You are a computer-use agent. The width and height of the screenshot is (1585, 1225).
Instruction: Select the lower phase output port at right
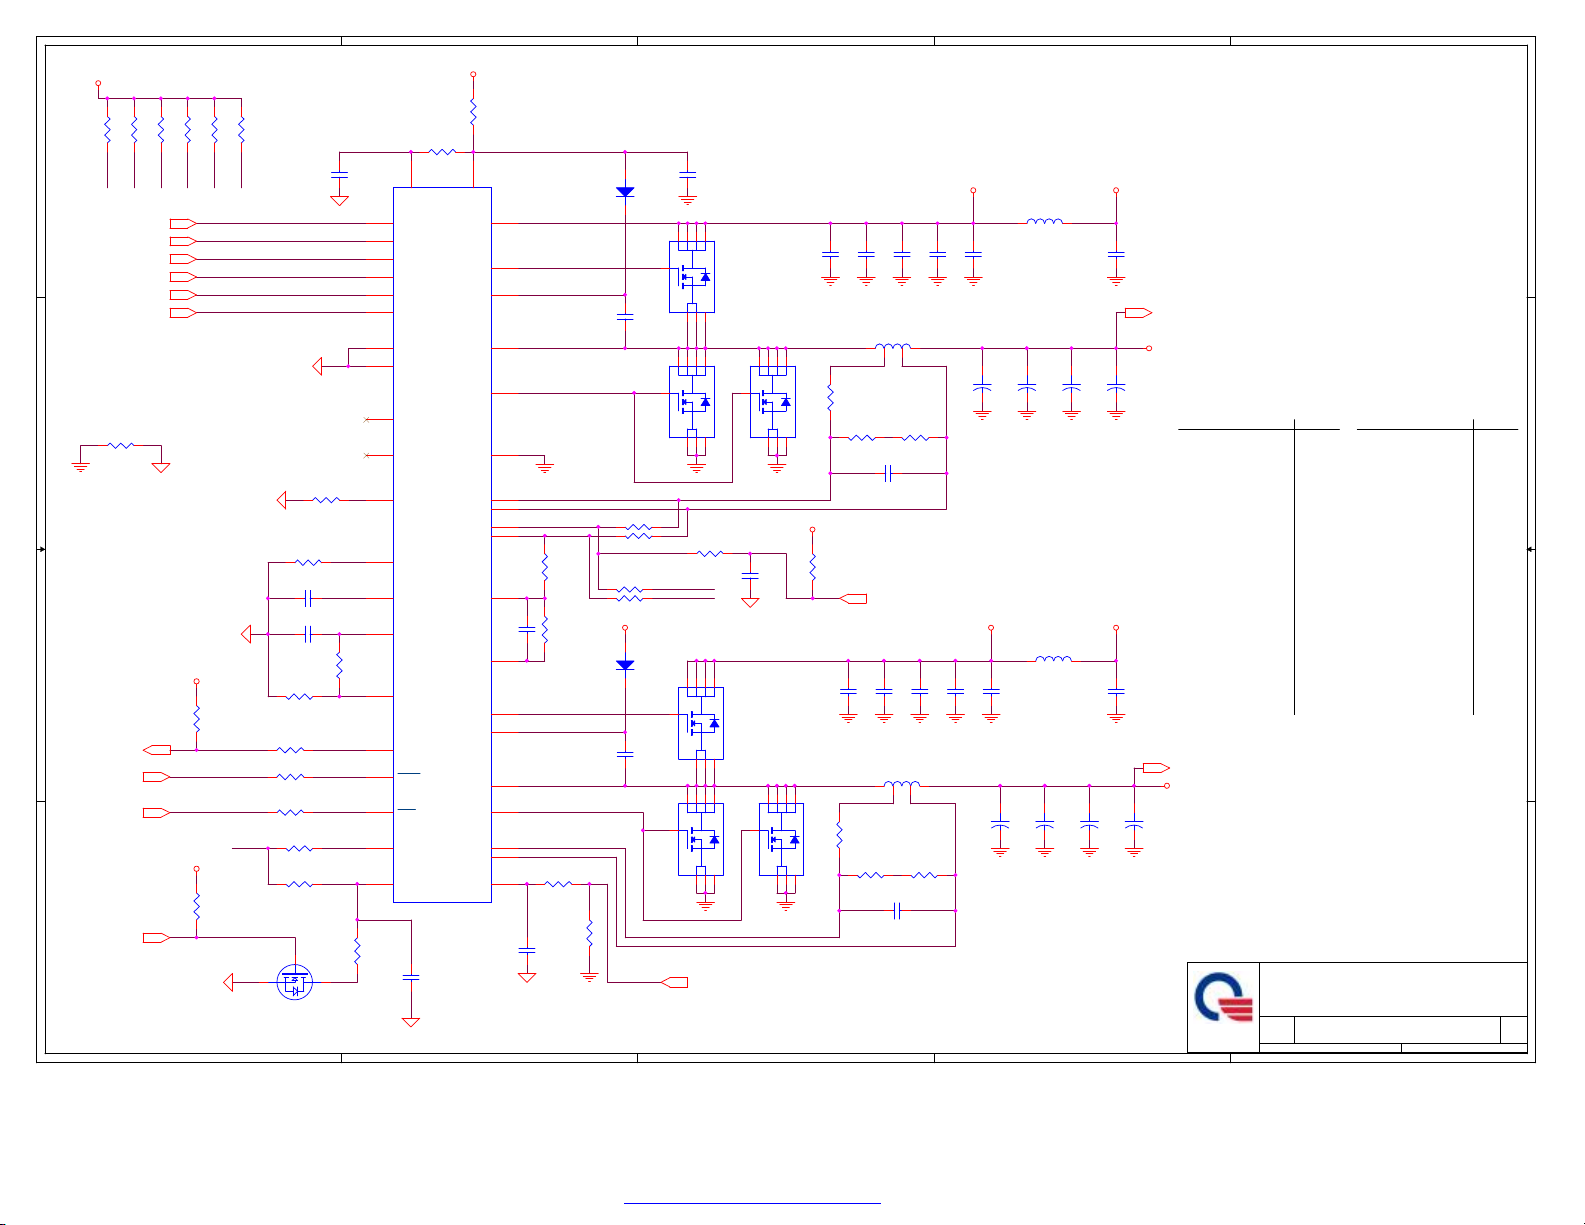click(1156, 768)
